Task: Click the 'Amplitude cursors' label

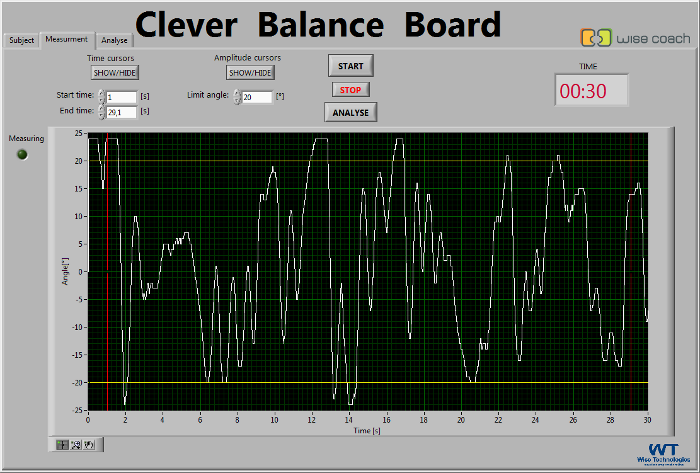Action: pyautogui.click(x=247, y=58)
